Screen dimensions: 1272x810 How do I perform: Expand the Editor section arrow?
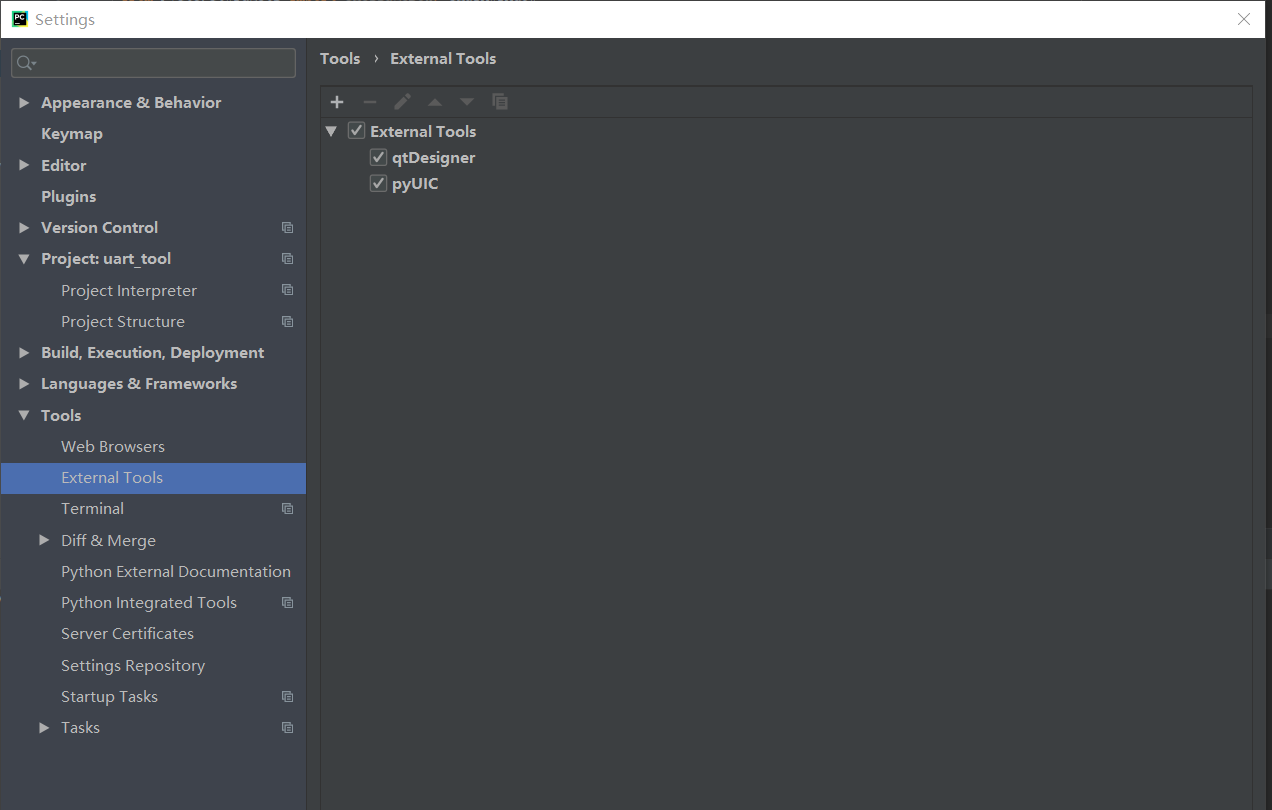[x=24, y=165]
